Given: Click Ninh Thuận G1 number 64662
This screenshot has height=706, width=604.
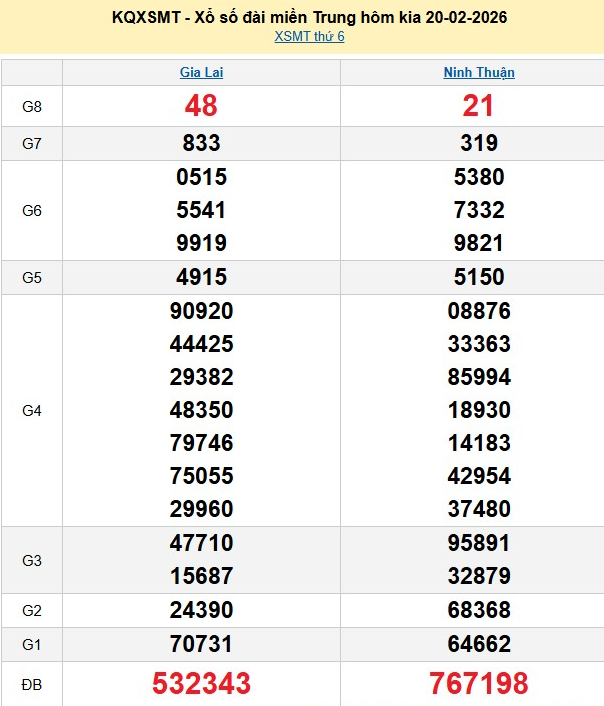Looking at the screenshot, I should [x=479, y=644].
